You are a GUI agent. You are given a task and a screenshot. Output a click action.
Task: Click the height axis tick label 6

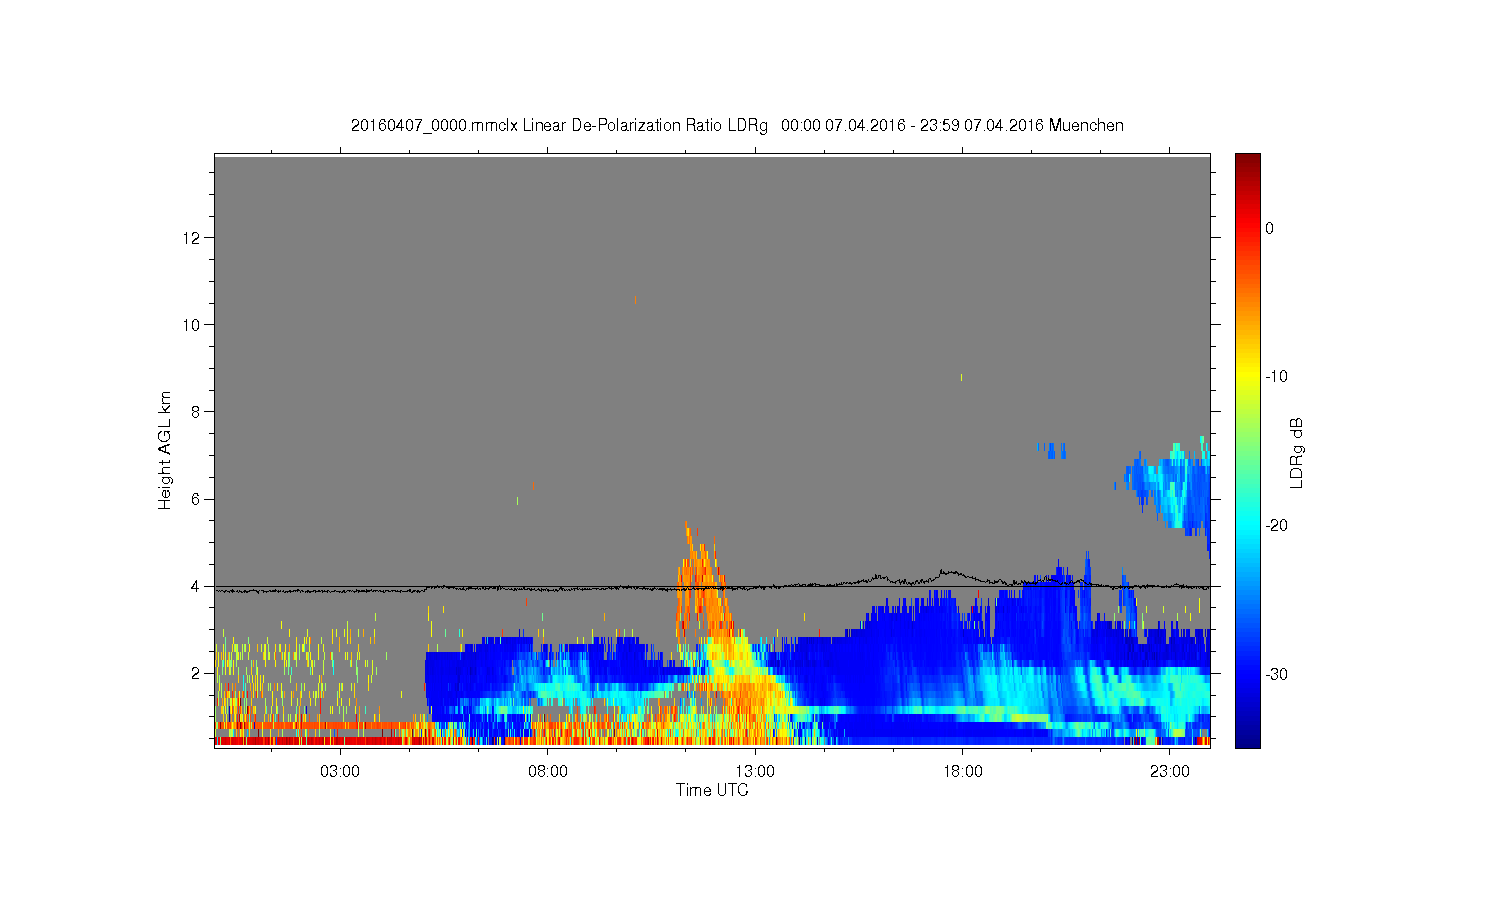(x=197, y=499)
